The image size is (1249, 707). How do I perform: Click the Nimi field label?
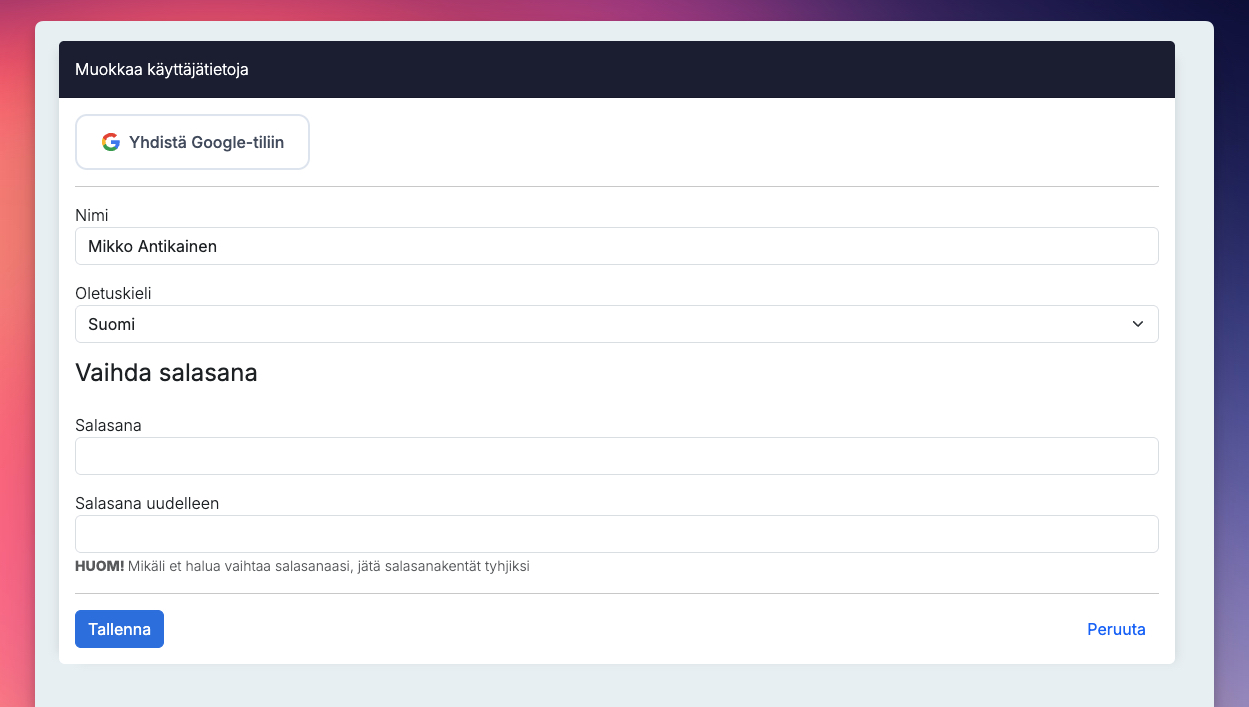pyautogui.click(x=92, y=215)
